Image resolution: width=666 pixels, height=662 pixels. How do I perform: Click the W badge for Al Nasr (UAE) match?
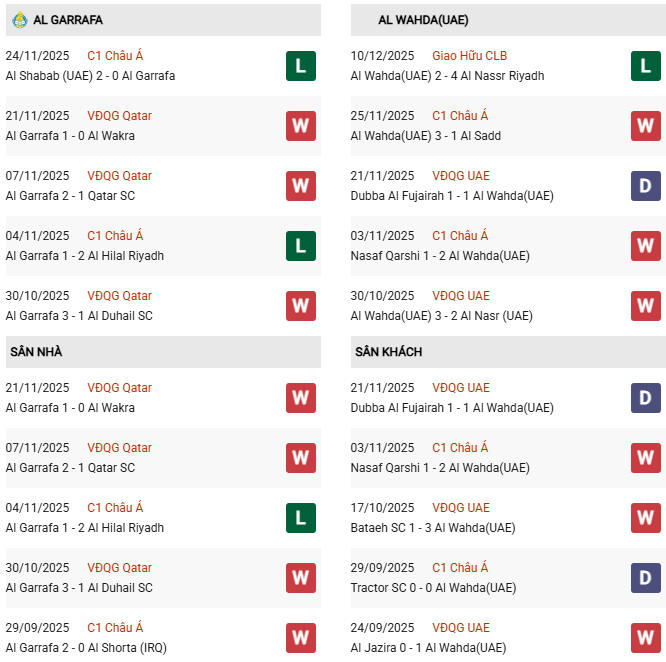[645, 306]
